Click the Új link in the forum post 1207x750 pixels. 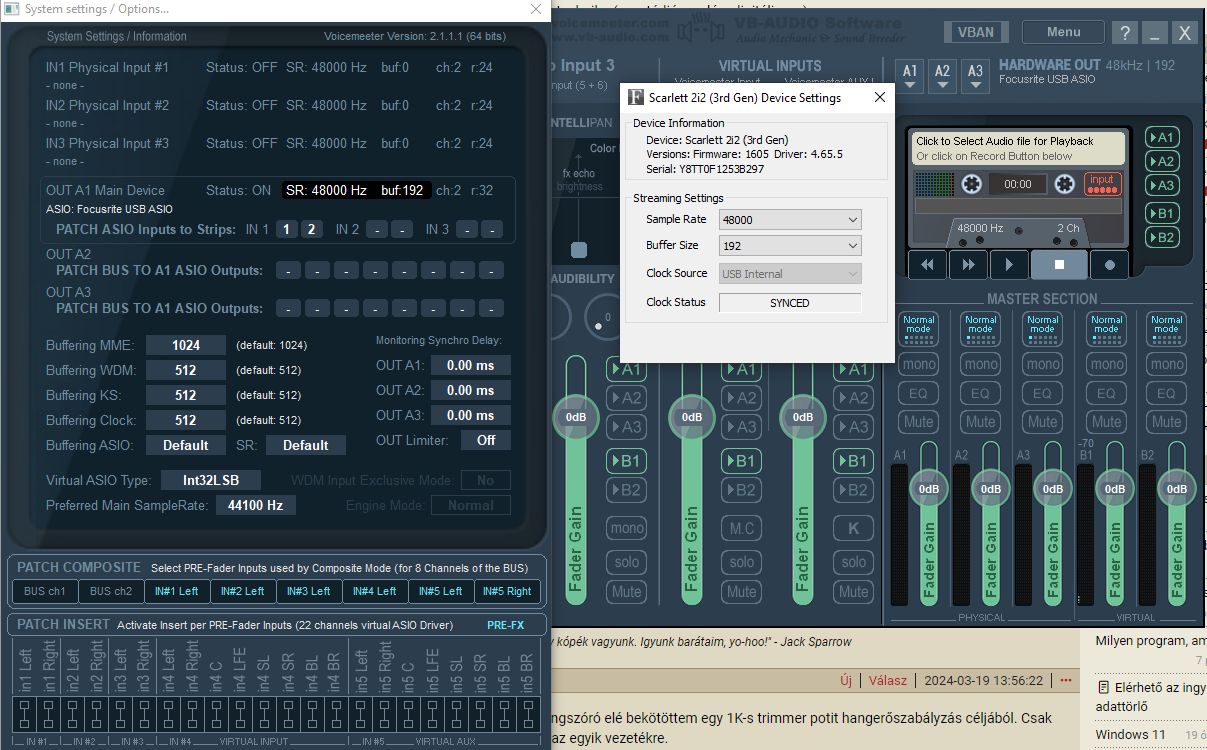(x=846, y=680)
